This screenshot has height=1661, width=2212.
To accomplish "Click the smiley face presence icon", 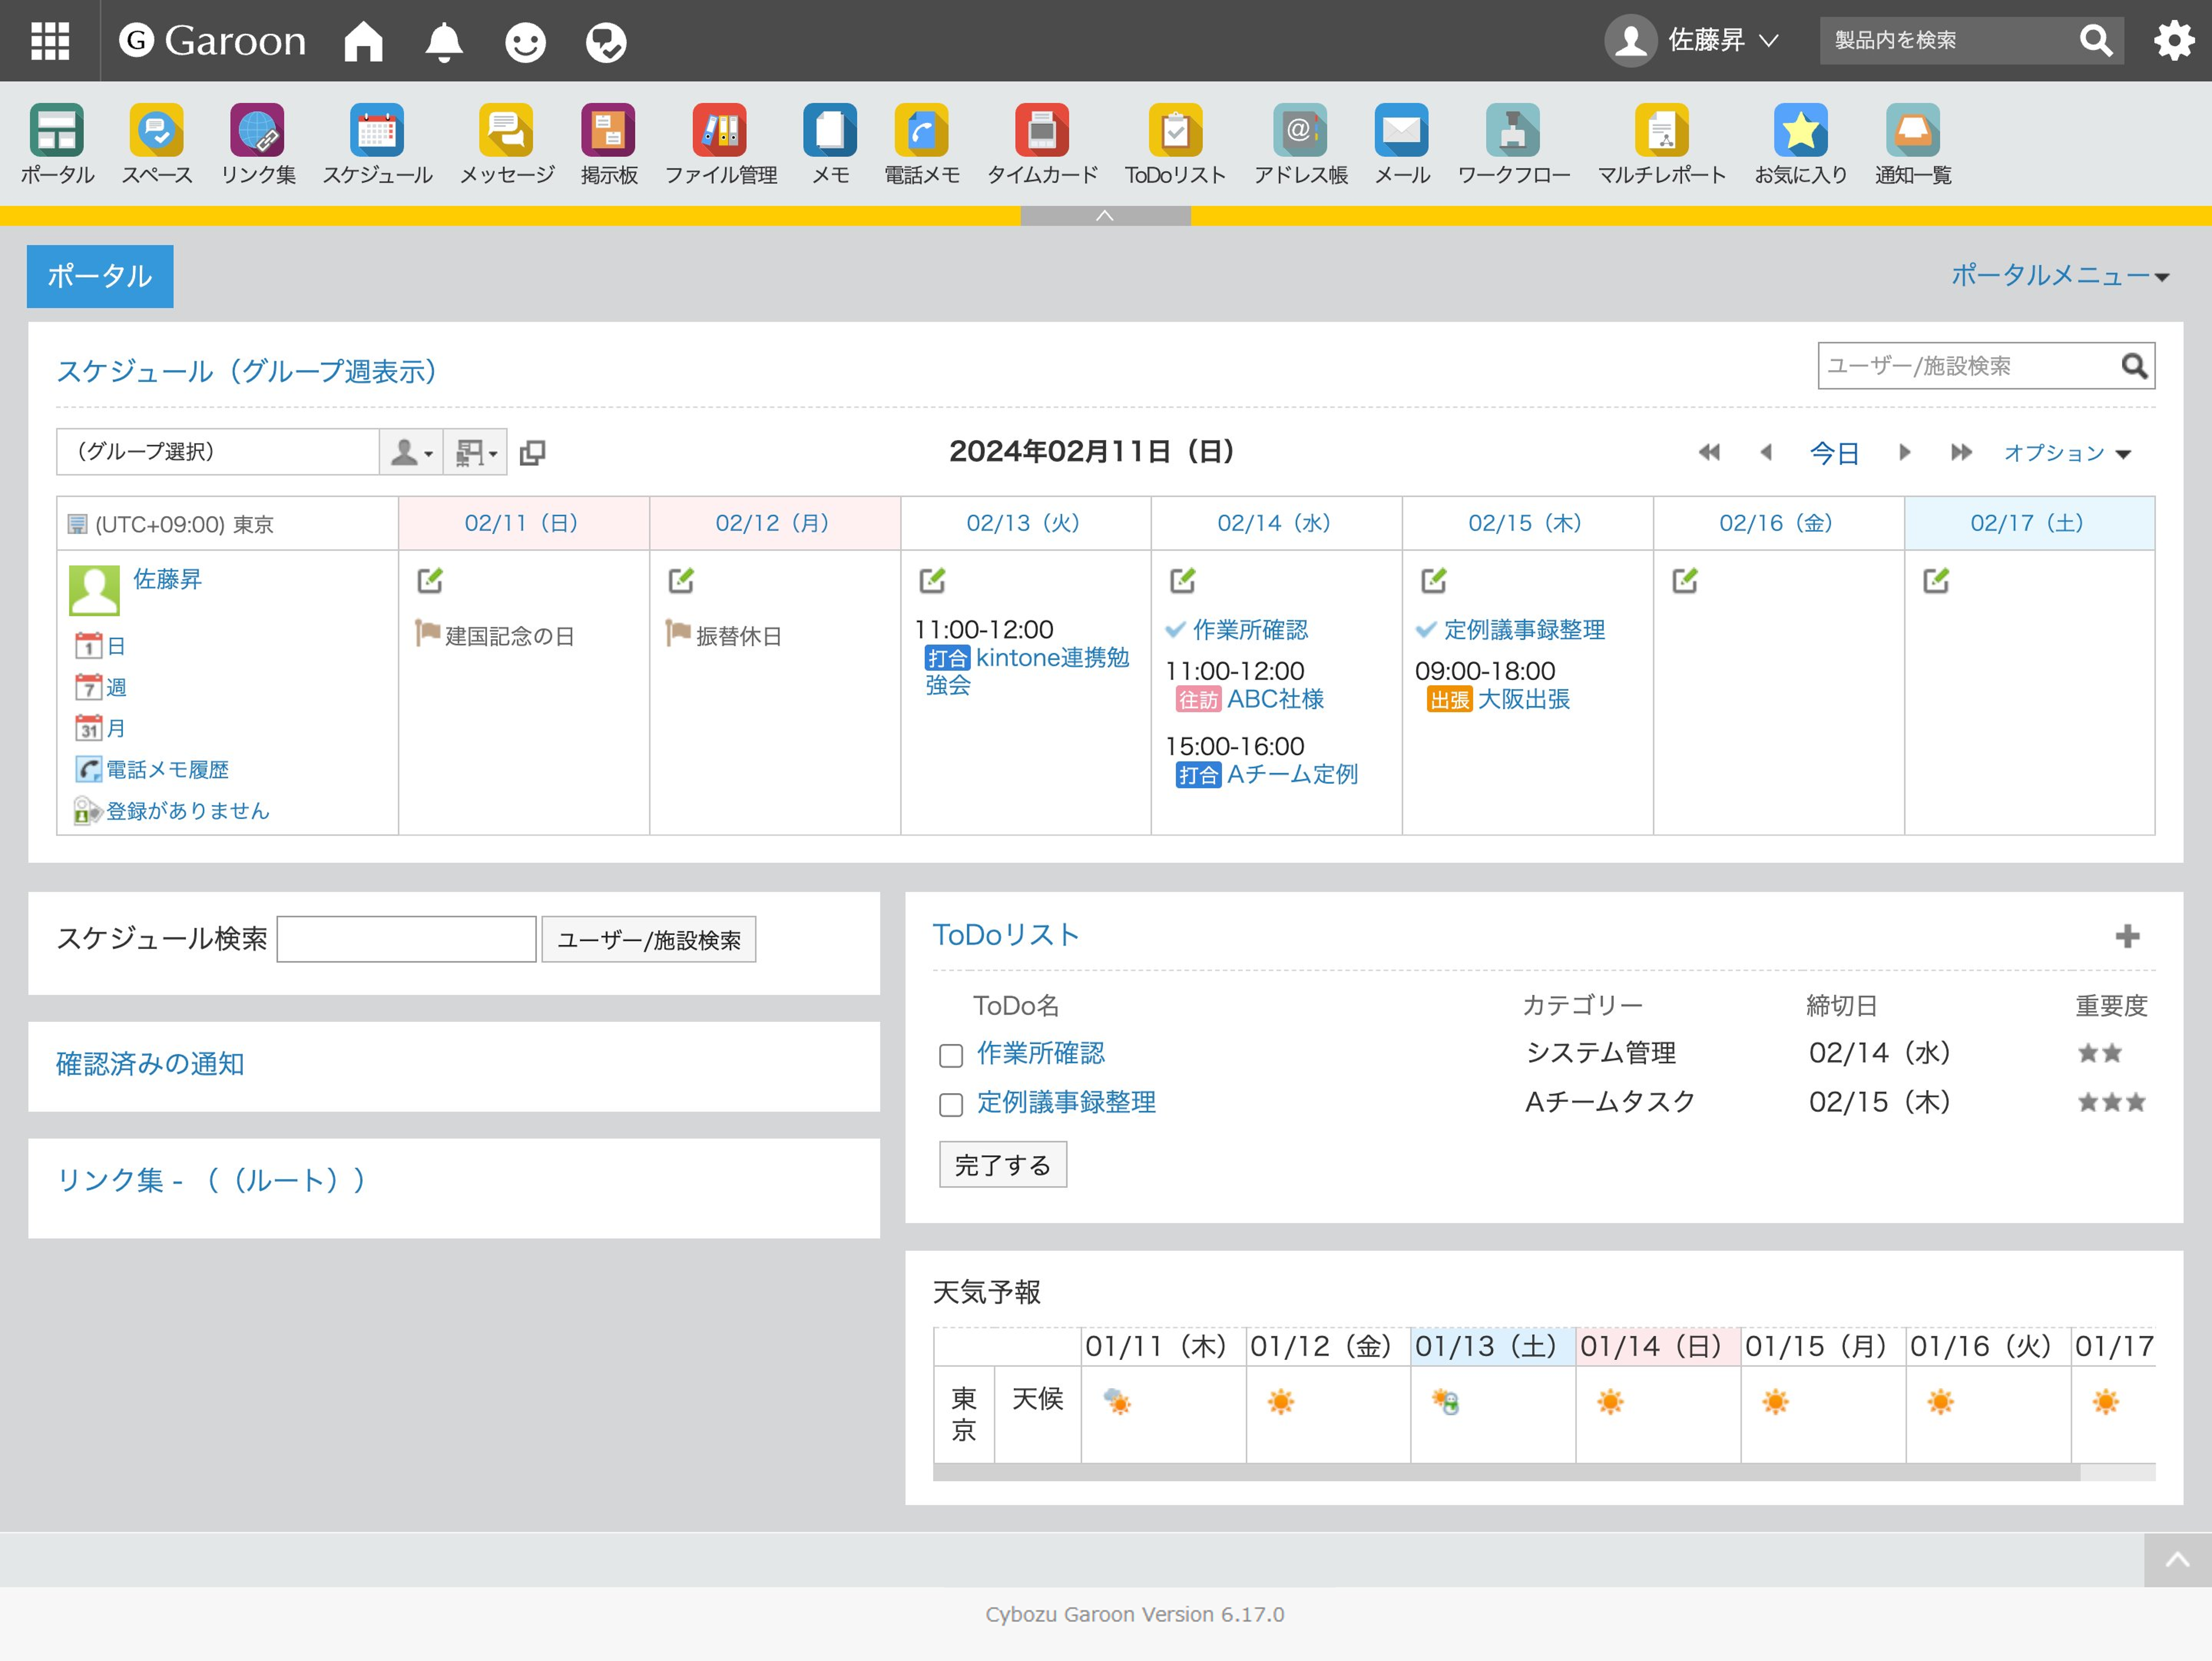I will [x=525, y=42].
